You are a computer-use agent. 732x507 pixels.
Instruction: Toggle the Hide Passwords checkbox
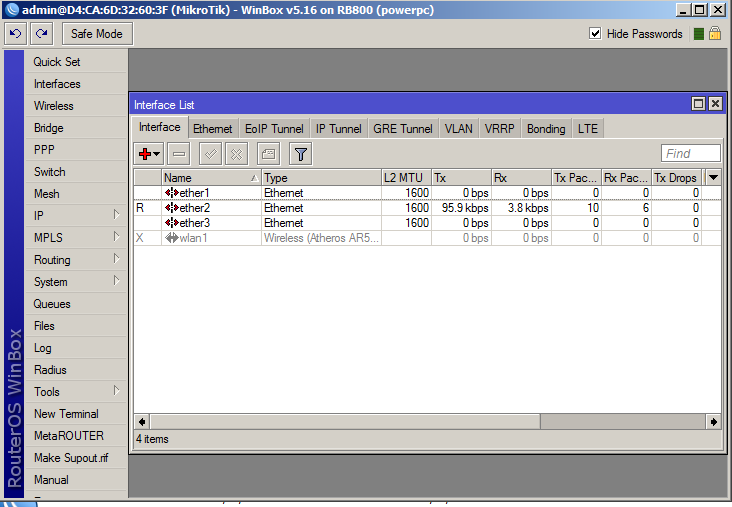(595, 34)
